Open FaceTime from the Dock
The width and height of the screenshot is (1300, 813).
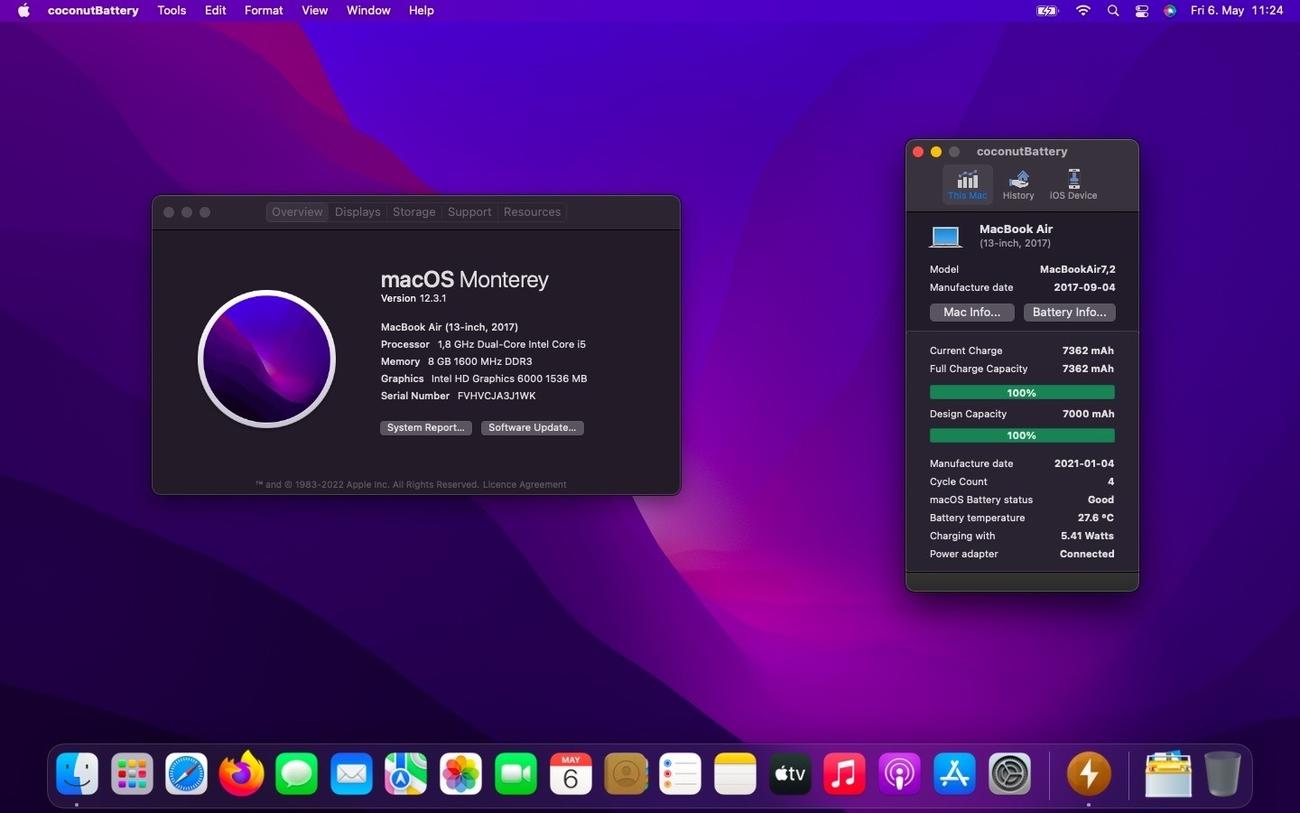516,774
